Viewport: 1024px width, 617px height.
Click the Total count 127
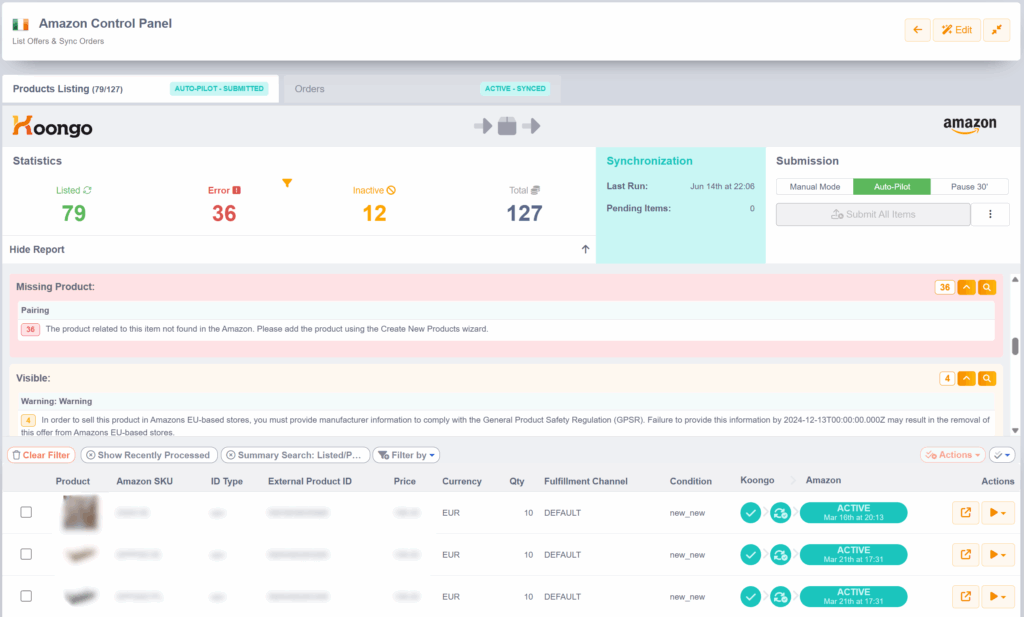click(x=524, y=213)
